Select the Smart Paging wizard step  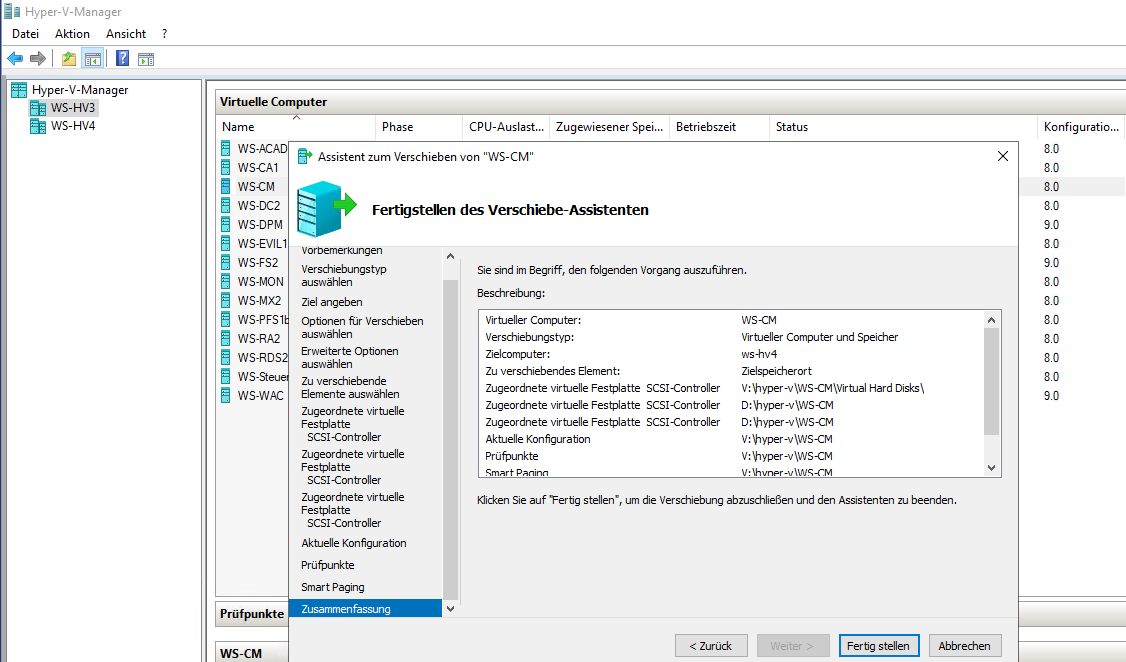(x=332, y=587)
